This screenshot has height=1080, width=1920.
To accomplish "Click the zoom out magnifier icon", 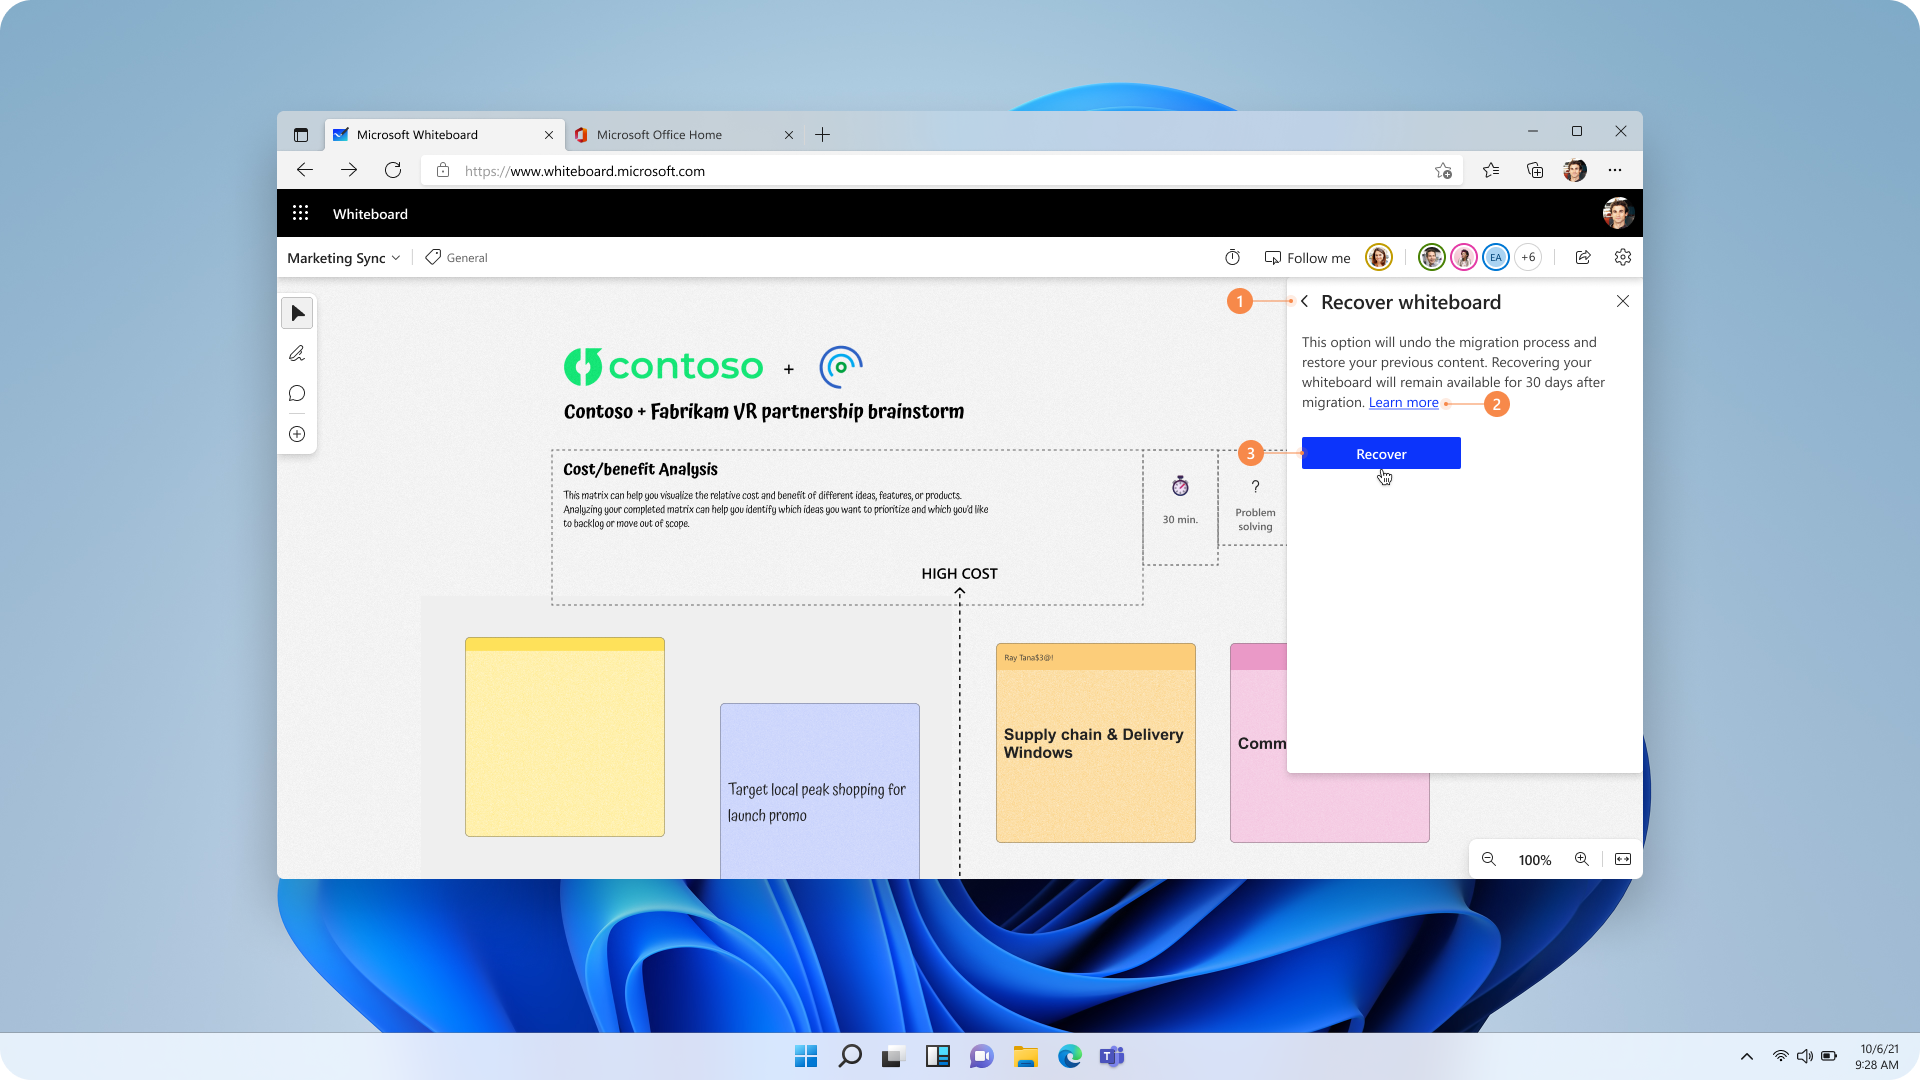I will (1488, 859).
